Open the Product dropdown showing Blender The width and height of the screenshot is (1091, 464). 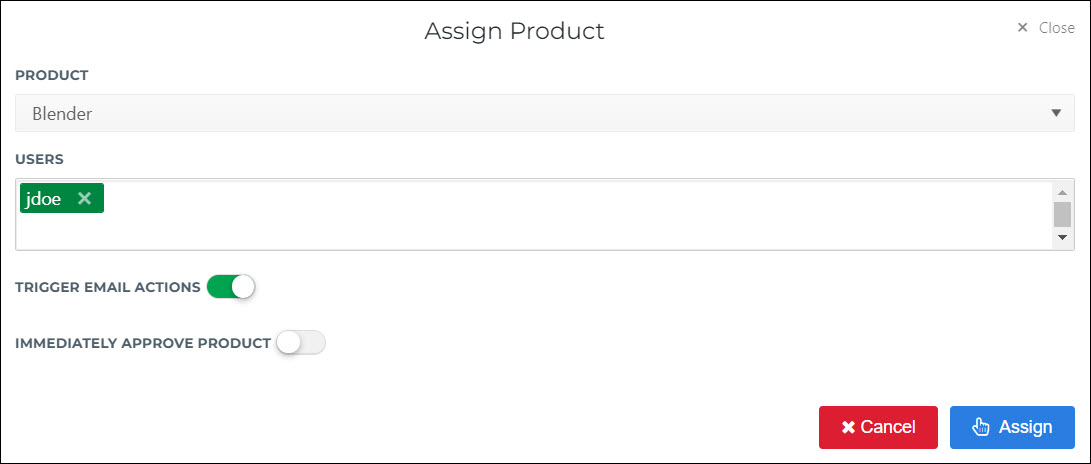[x=545, y=113]
